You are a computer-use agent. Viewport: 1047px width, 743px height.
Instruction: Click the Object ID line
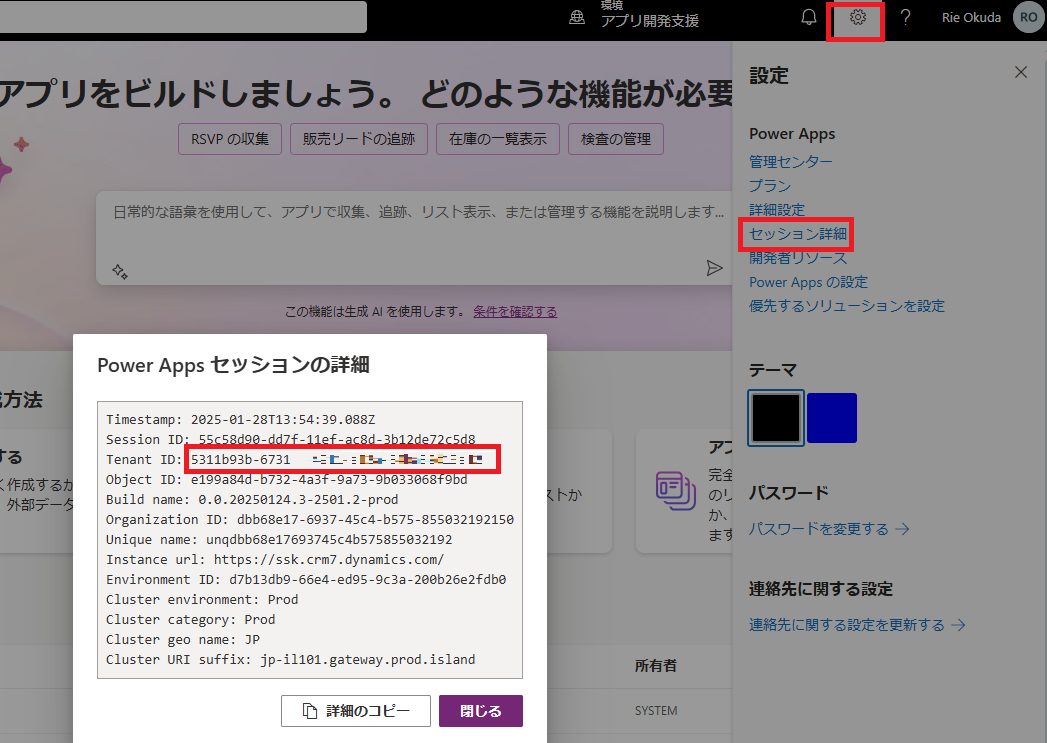click(286, 480)
